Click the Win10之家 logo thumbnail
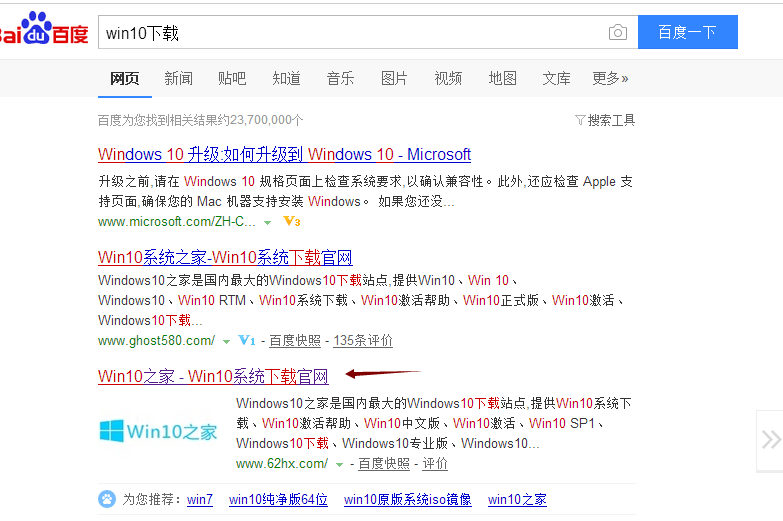 (158, 431)
